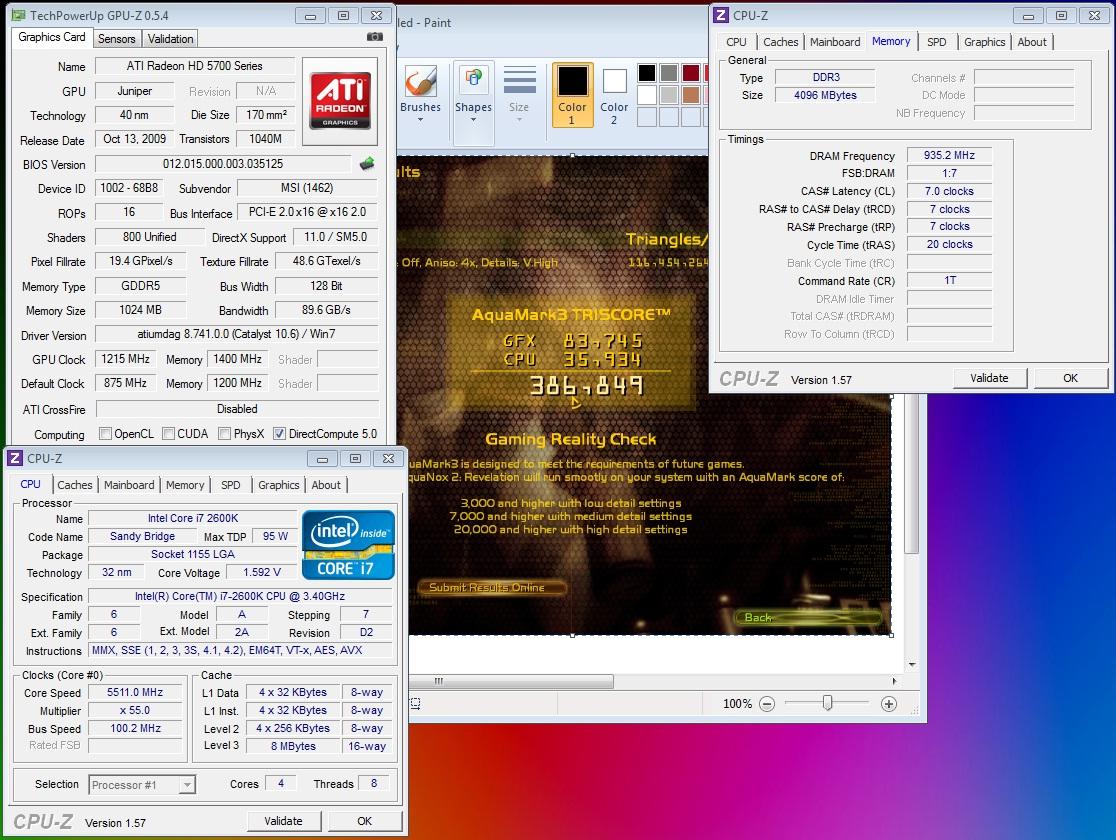
Task: Click Paint zoom slider handle
Action: [827, 703]
